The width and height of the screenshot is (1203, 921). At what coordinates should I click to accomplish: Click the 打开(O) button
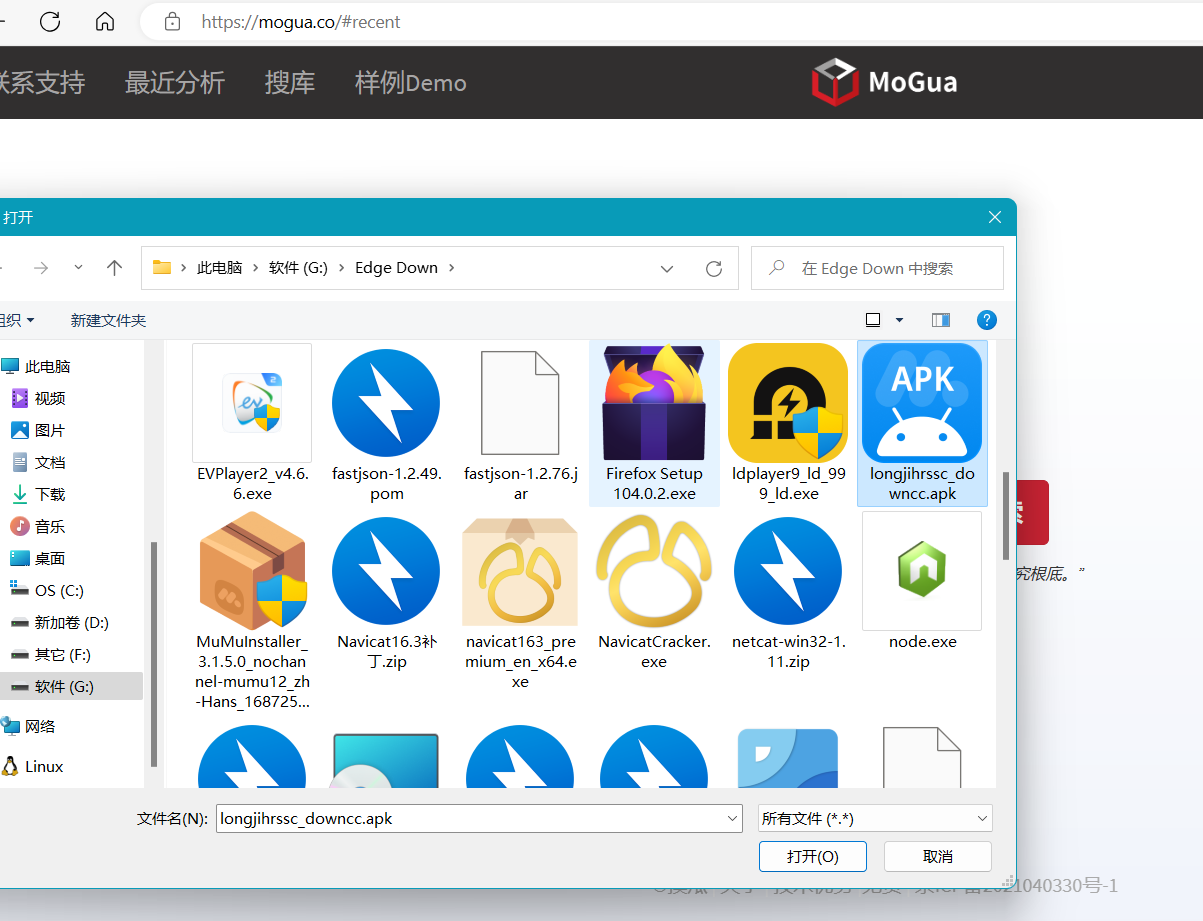point(813,857)
